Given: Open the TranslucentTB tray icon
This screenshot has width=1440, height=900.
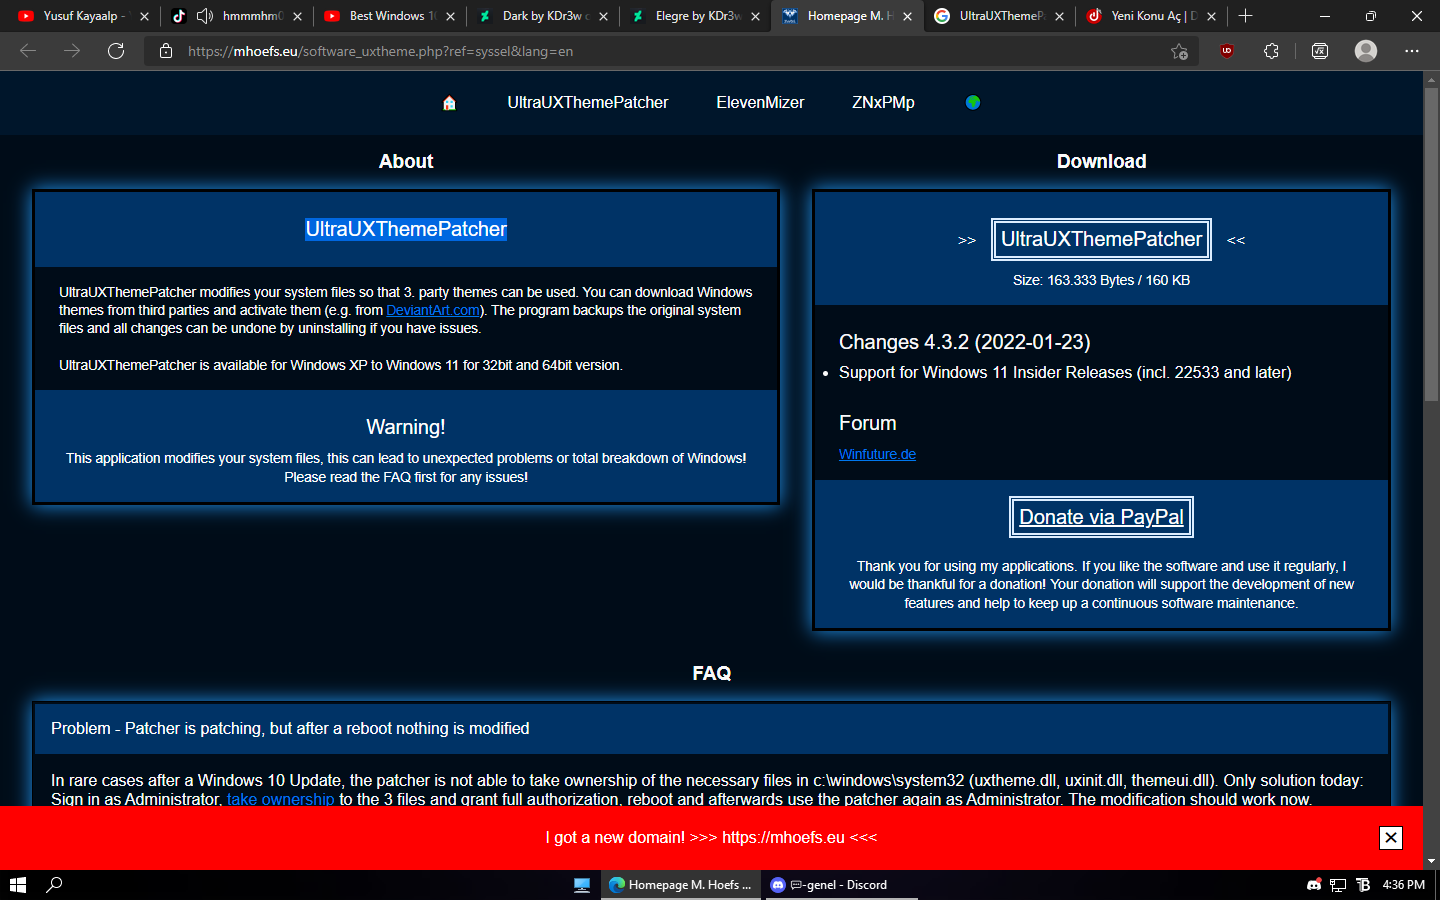Looking at the screenshot, I should pyautogui.click(x=1363, y=885).
